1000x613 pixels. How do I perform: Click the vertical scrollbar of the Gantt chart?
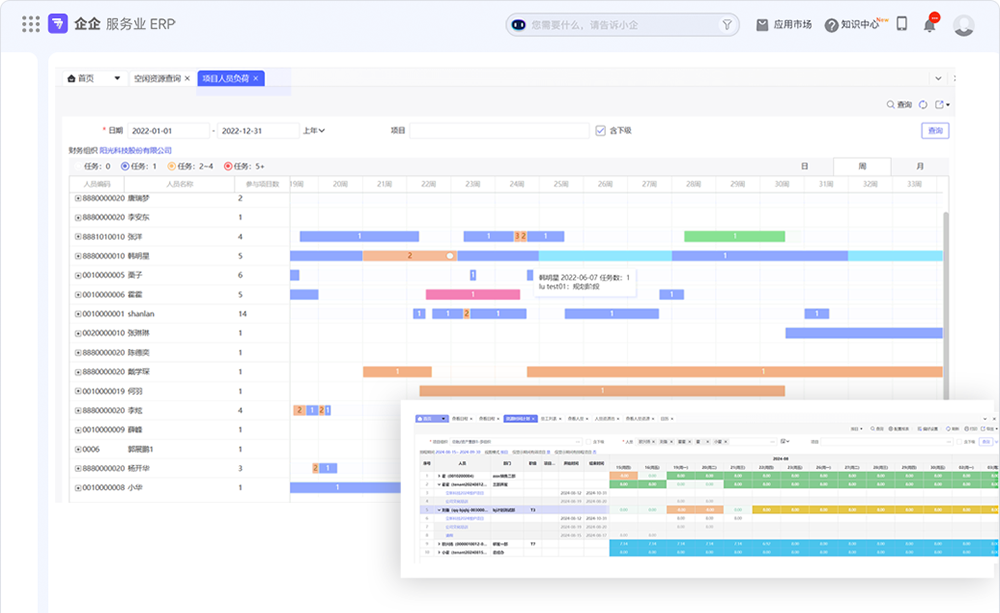click(946, 306)
